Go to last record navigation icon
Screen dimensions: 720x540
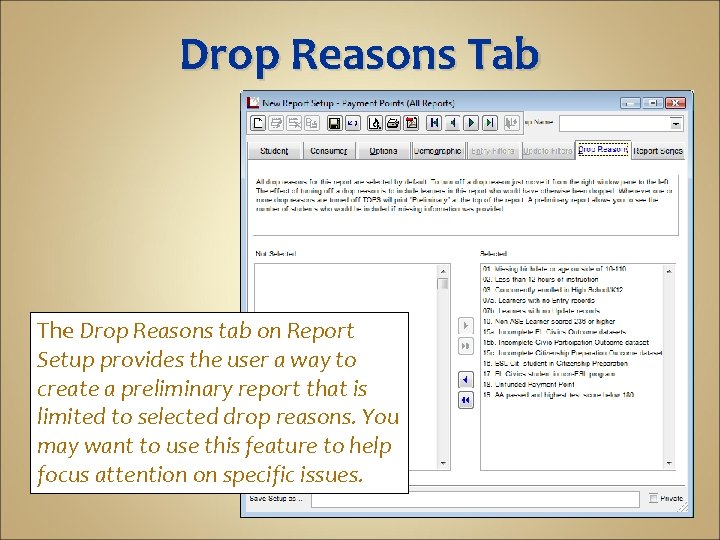click(x=489, y=123)
